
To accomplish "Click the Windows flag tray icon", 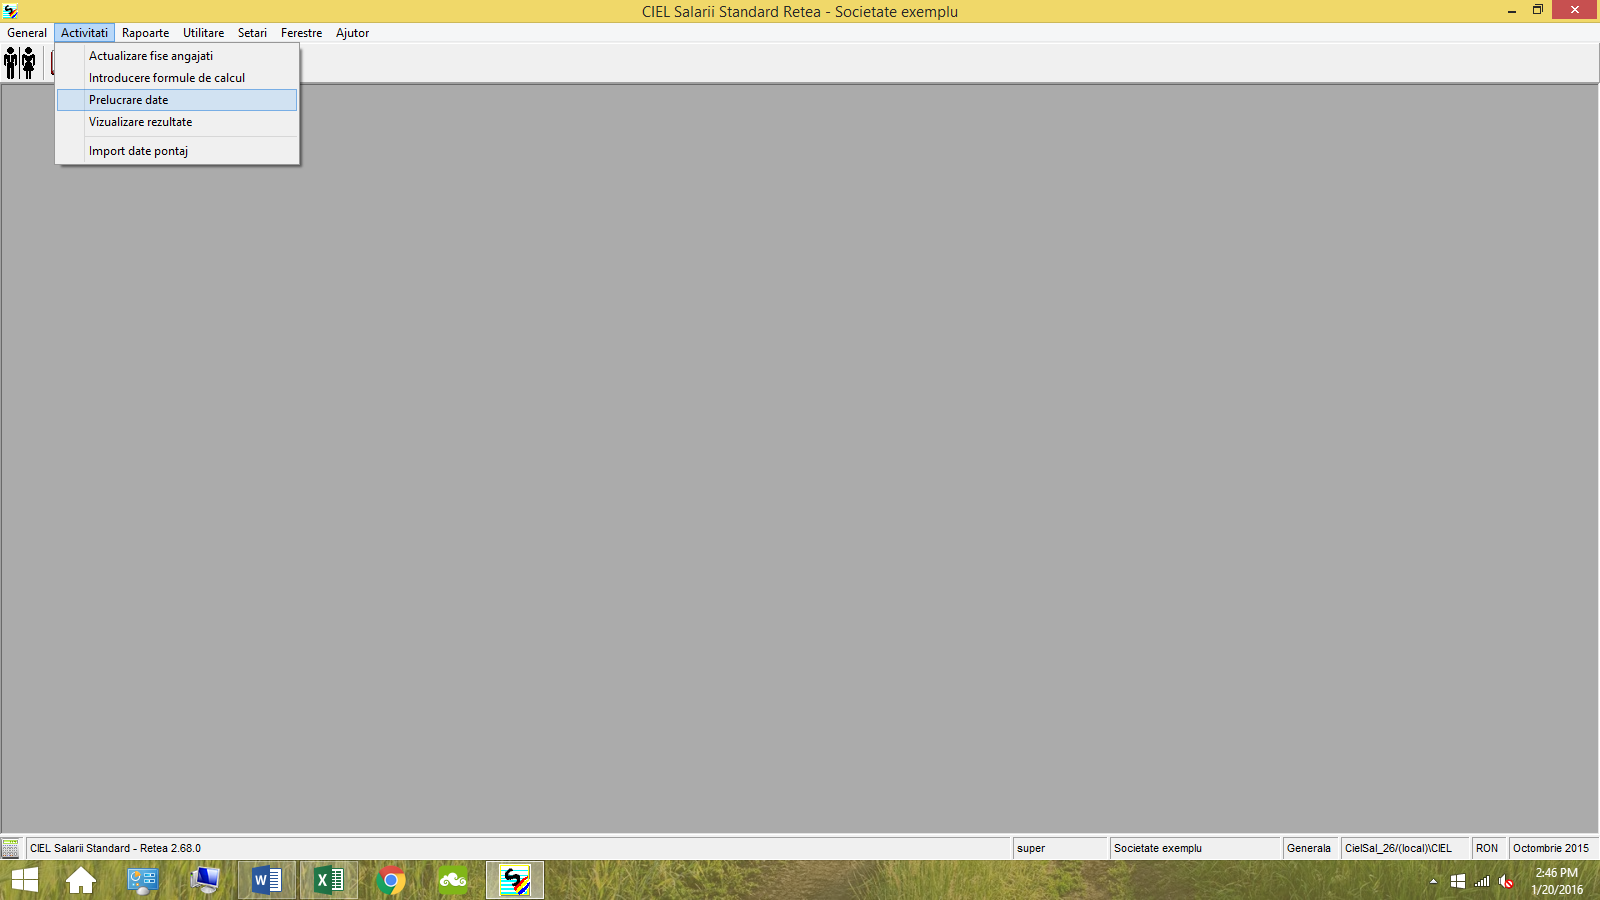I will point(1458,881).
